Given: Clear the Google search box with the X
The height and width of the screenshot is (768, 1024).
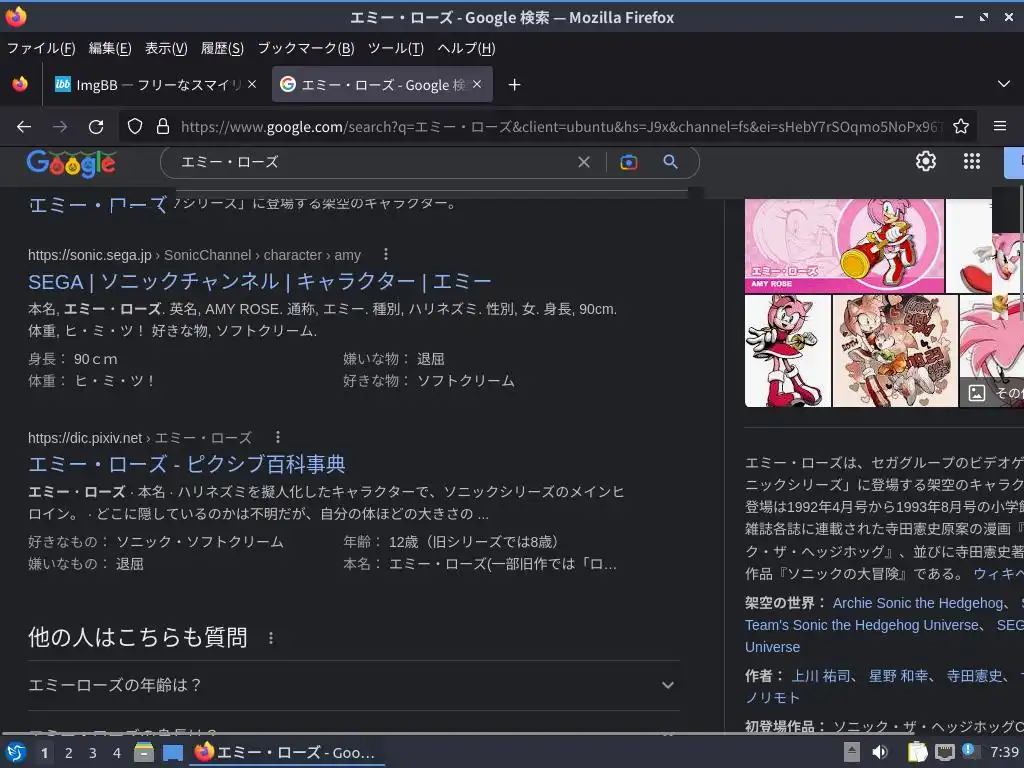Looking at the screenshot, I should (584, 162).
